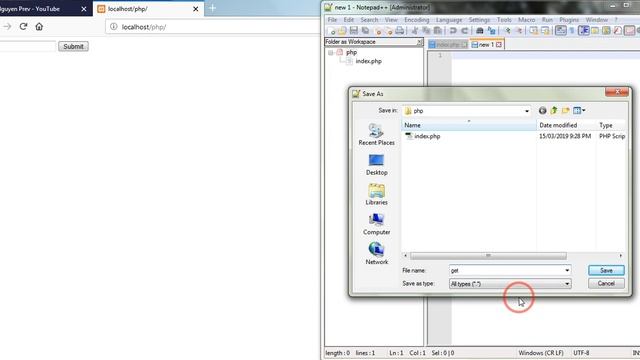Select Libraries in Save As sidebar
Image resolution: width=640 pixels, height=360 pixels.
[x=376, y=194]
